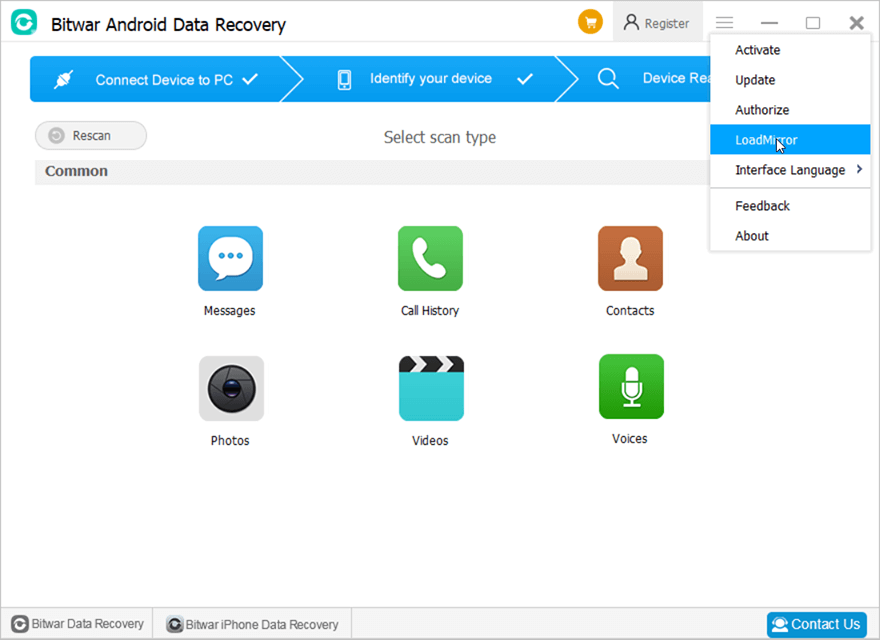Click the Select scan type heading

440,138
